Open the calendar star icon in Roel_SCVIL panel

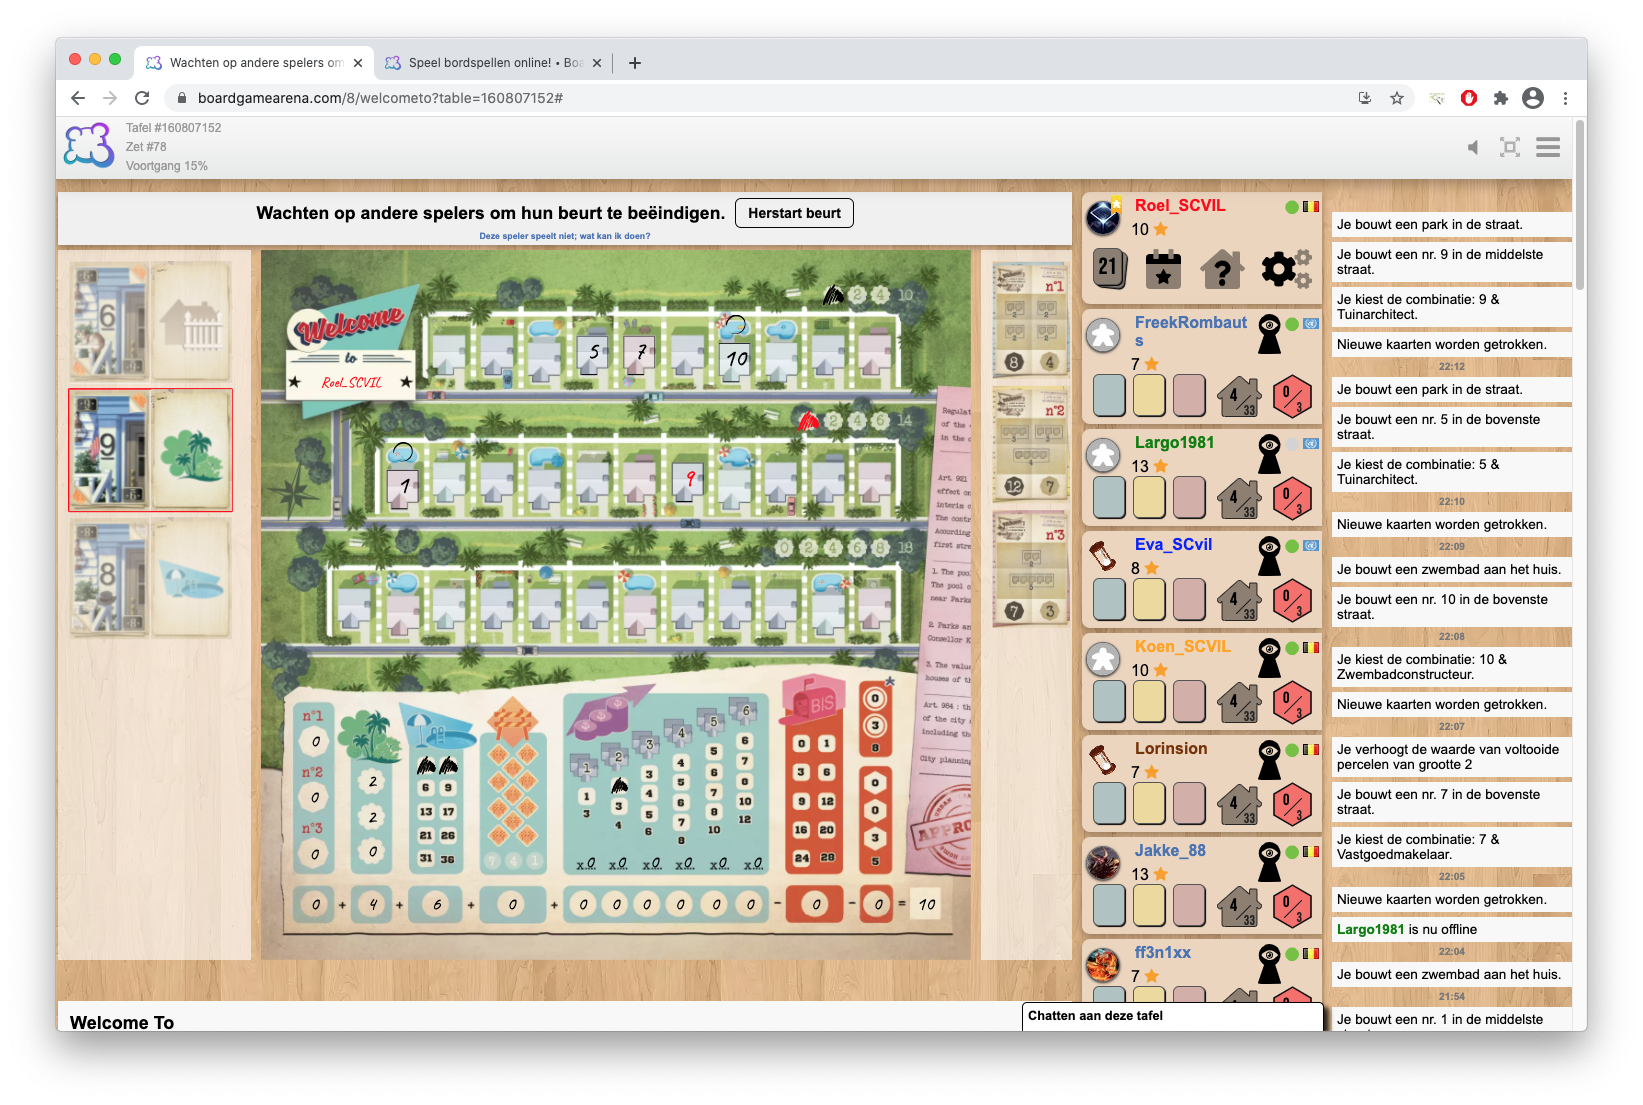(1163, 269)
